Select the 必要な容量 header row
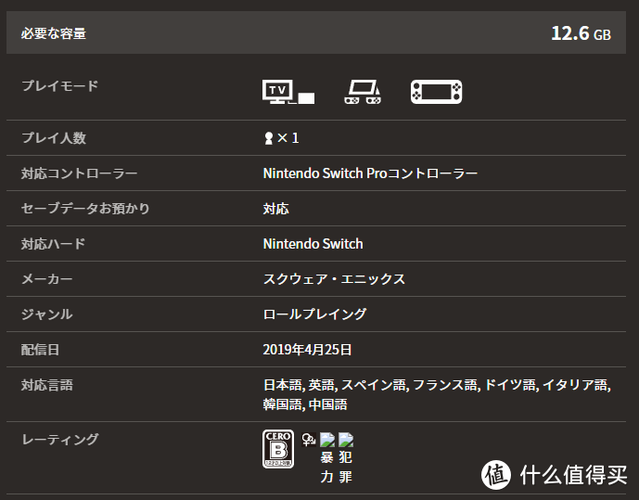The image size is (639, 500). [319, 33]
